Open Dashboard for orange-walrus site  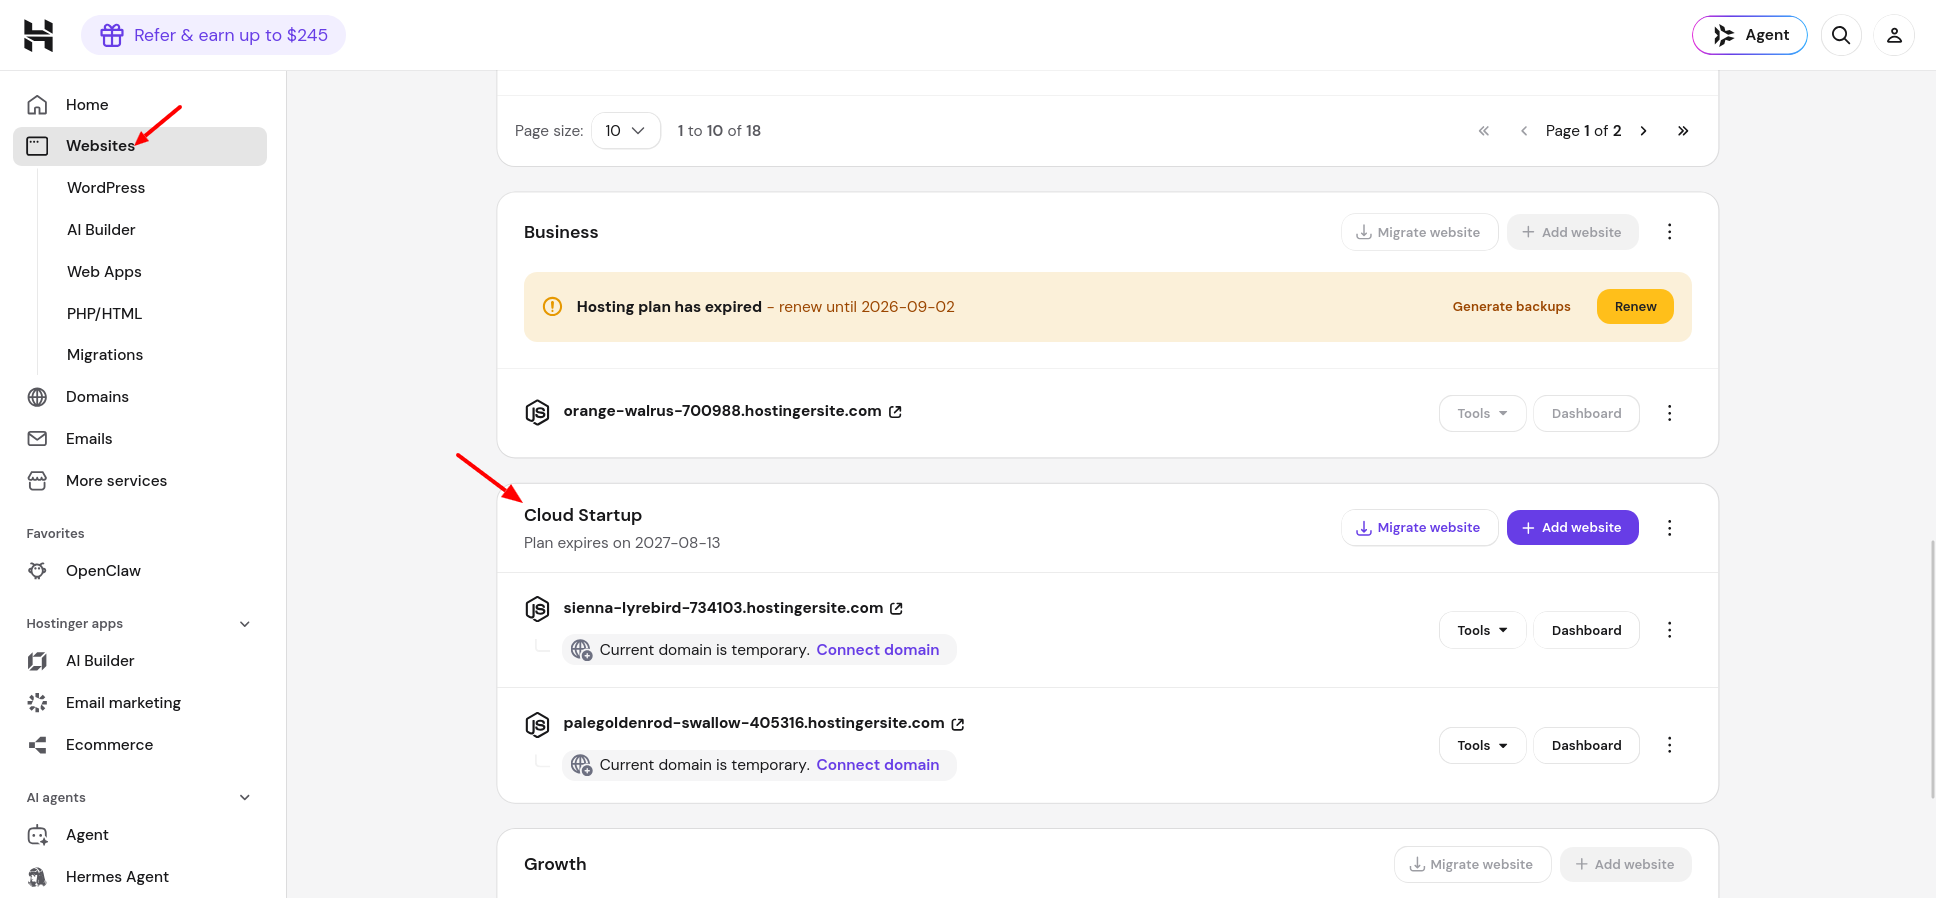pos(1586,414)
